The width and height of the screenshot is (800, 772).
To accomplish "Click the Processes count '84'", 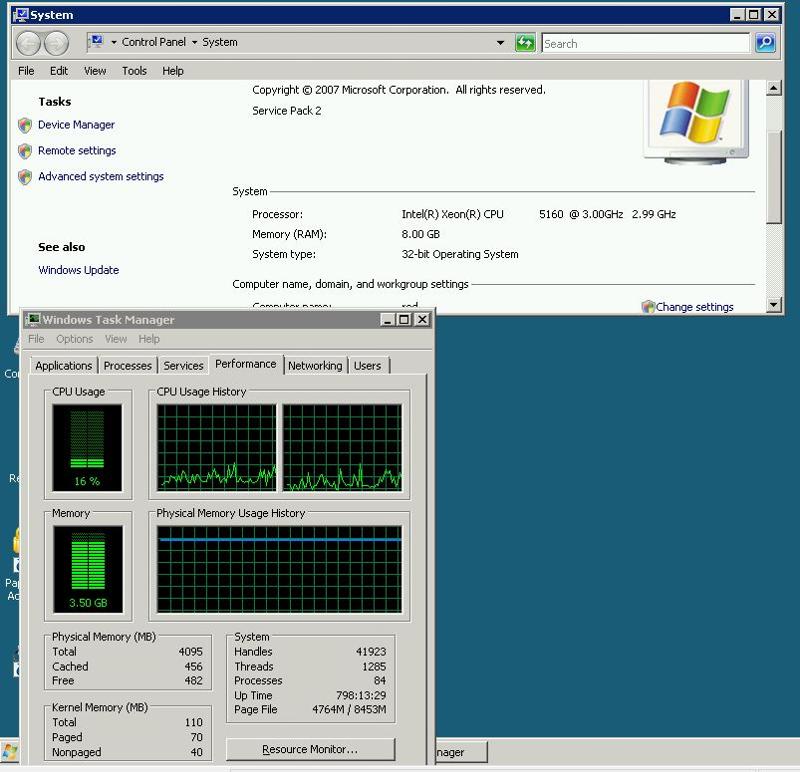I will coord(380,681).
